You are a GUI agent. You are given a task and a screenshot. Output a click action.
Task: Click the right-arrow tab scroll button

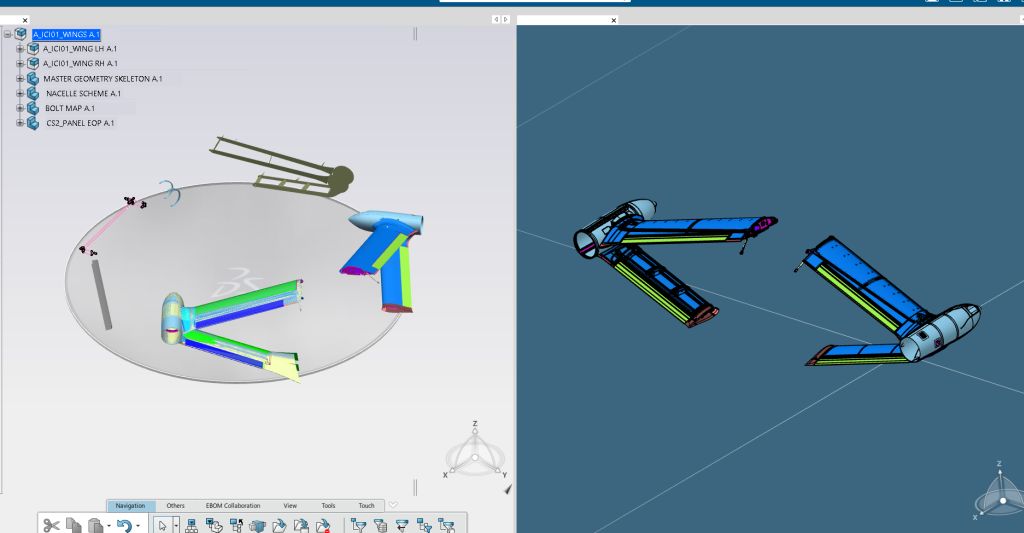[x=506, y=20]
